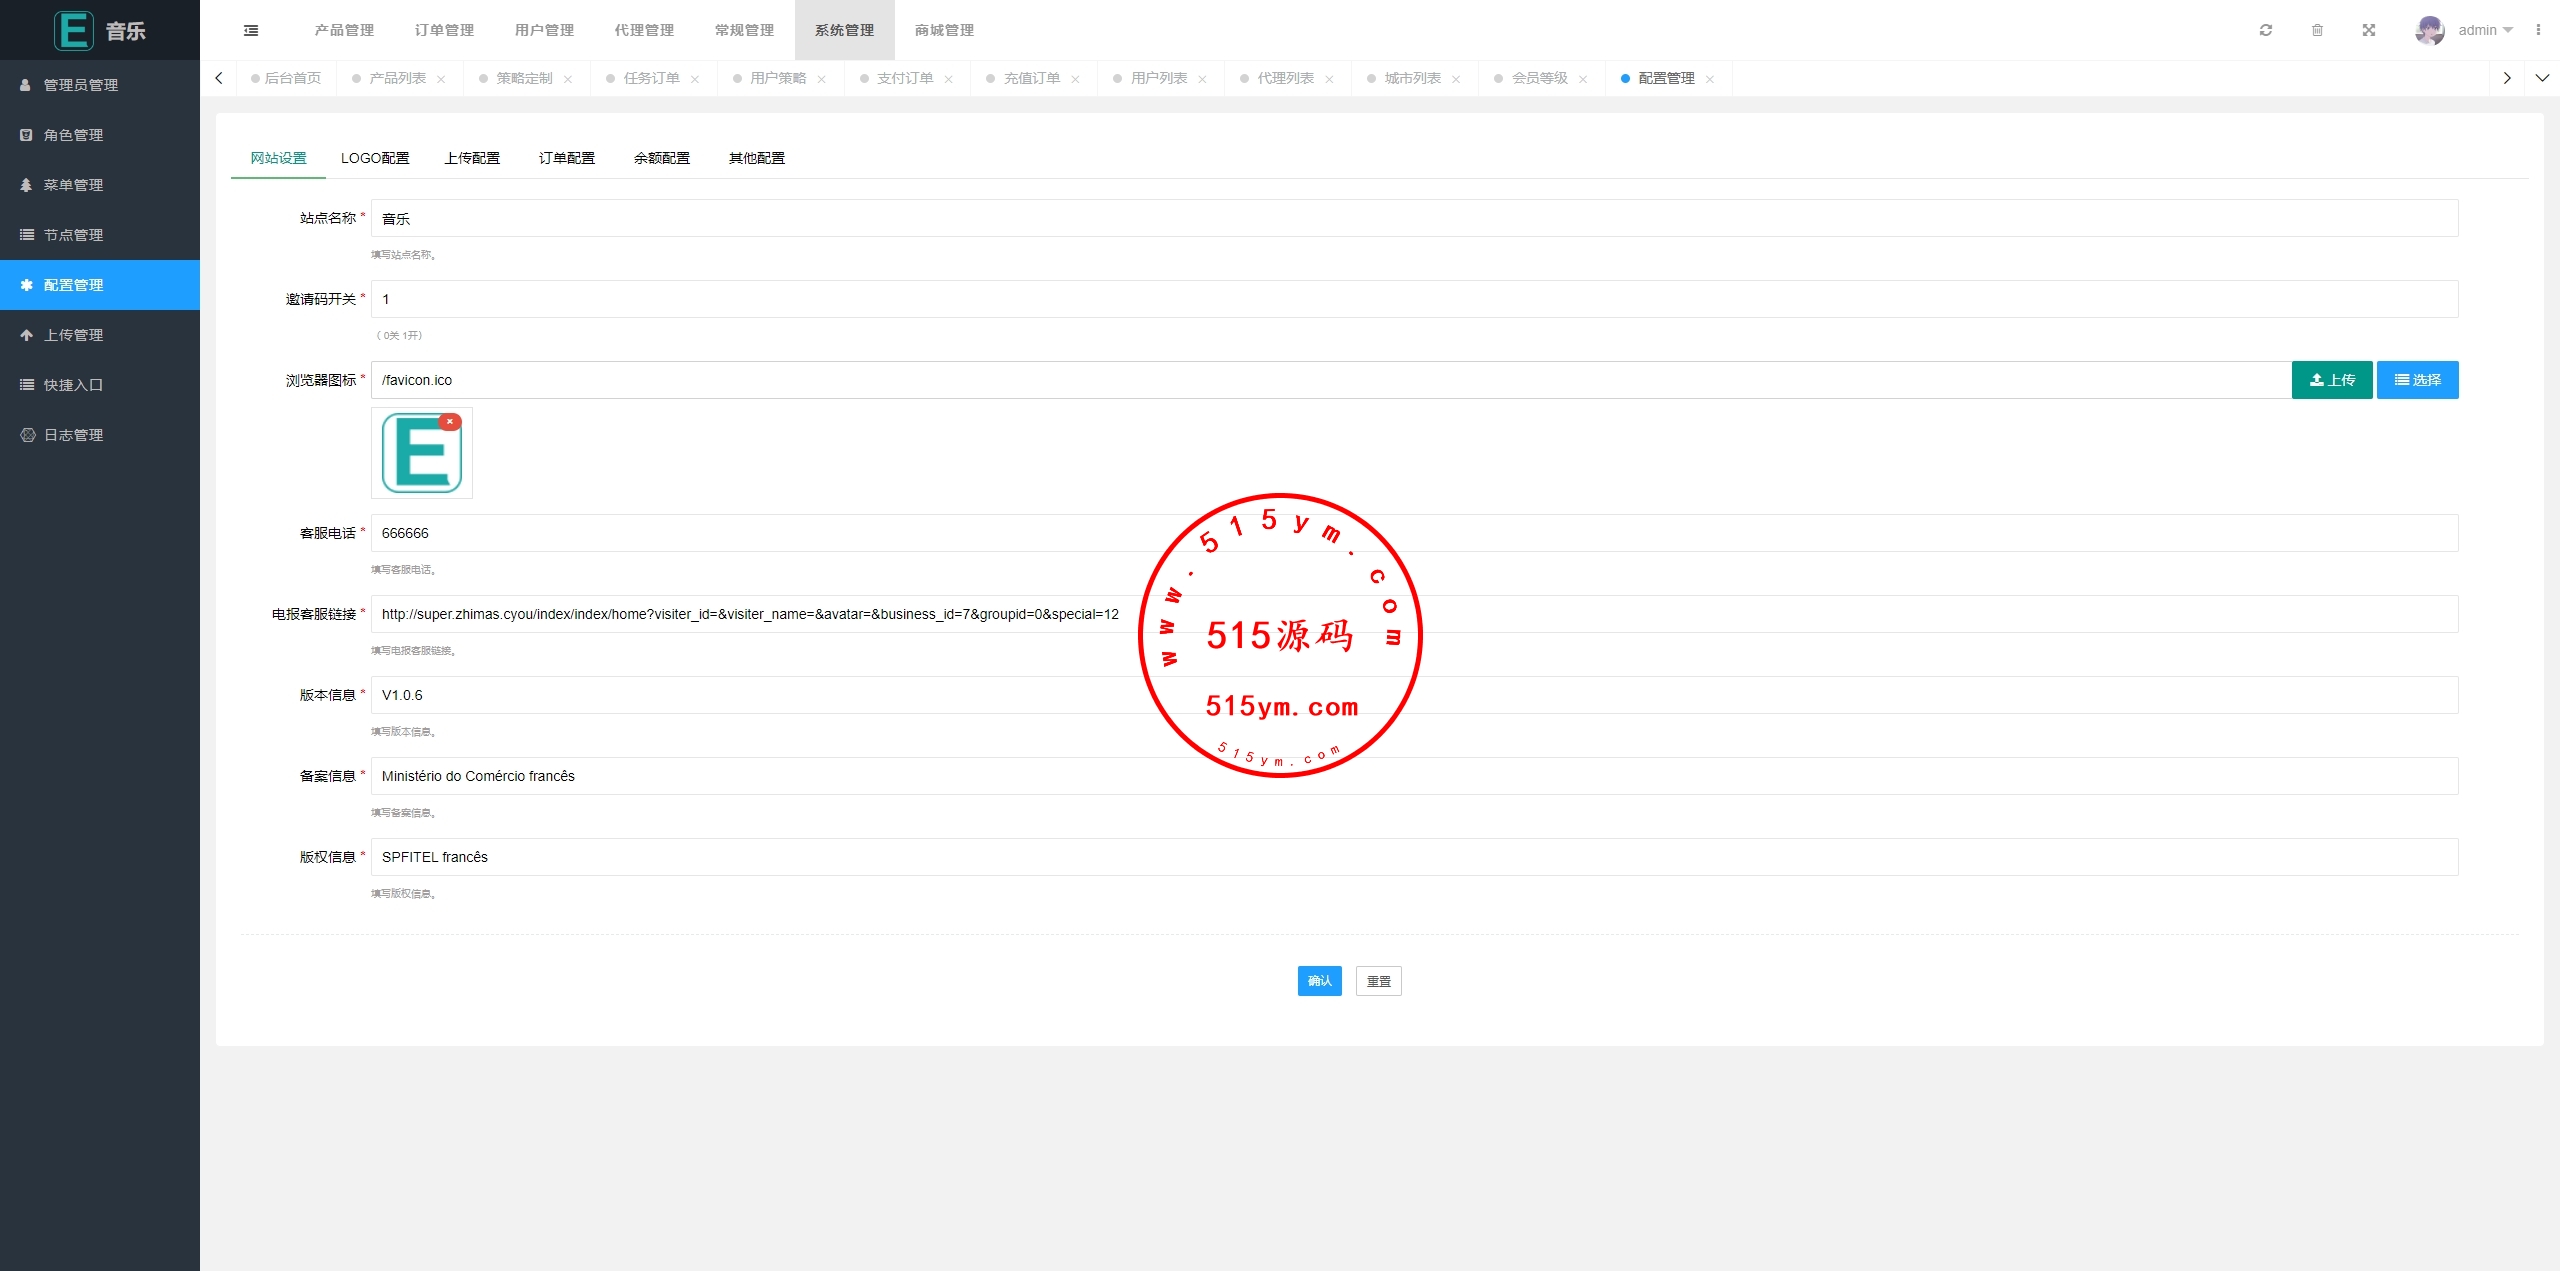The height and width of the screenshot is (1271, 2560).
Task: Open the 订单管理 top menu
Action: pyautogui.click(x=444, y=30)
